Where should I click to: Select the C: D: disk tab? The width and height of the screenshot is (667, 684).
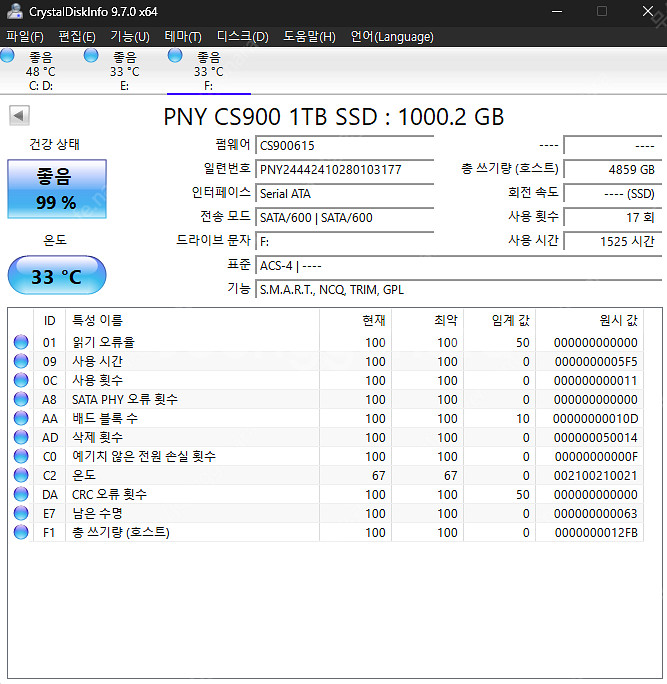tap(41, 71)
